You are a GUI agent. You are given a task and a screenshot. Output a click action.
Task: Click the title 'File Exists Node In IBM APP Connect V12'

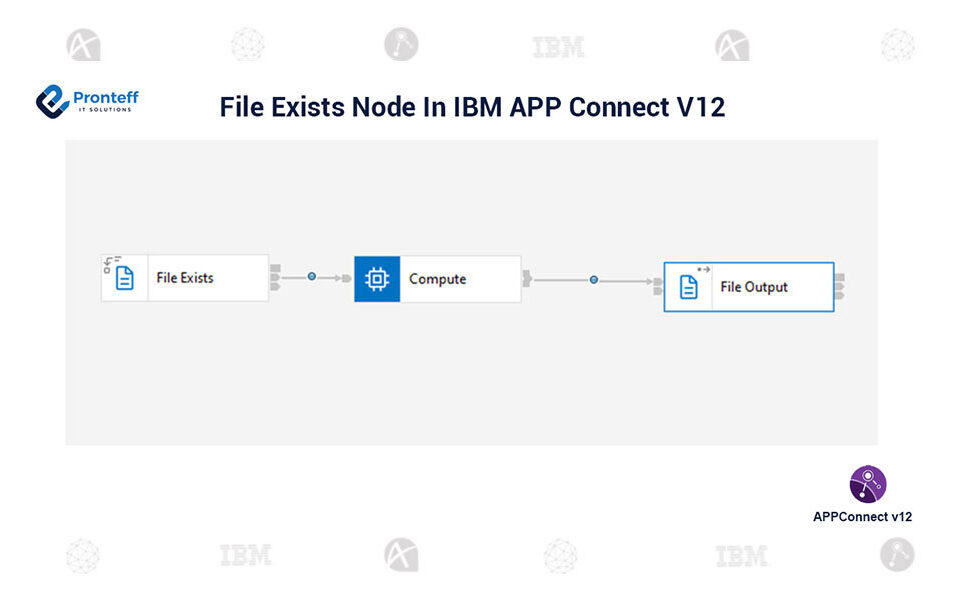click(x=472, y=107)
